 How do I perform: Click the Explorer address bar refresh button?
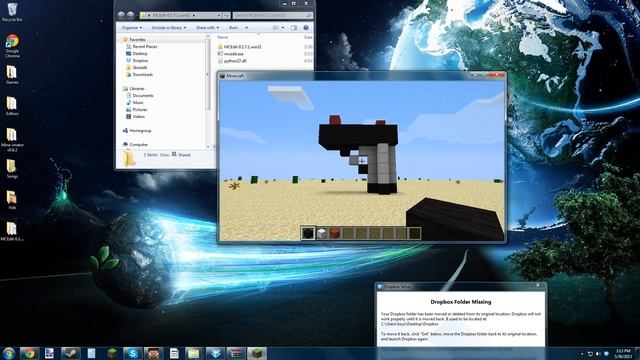pyautogui.click(x=226, y=15)
